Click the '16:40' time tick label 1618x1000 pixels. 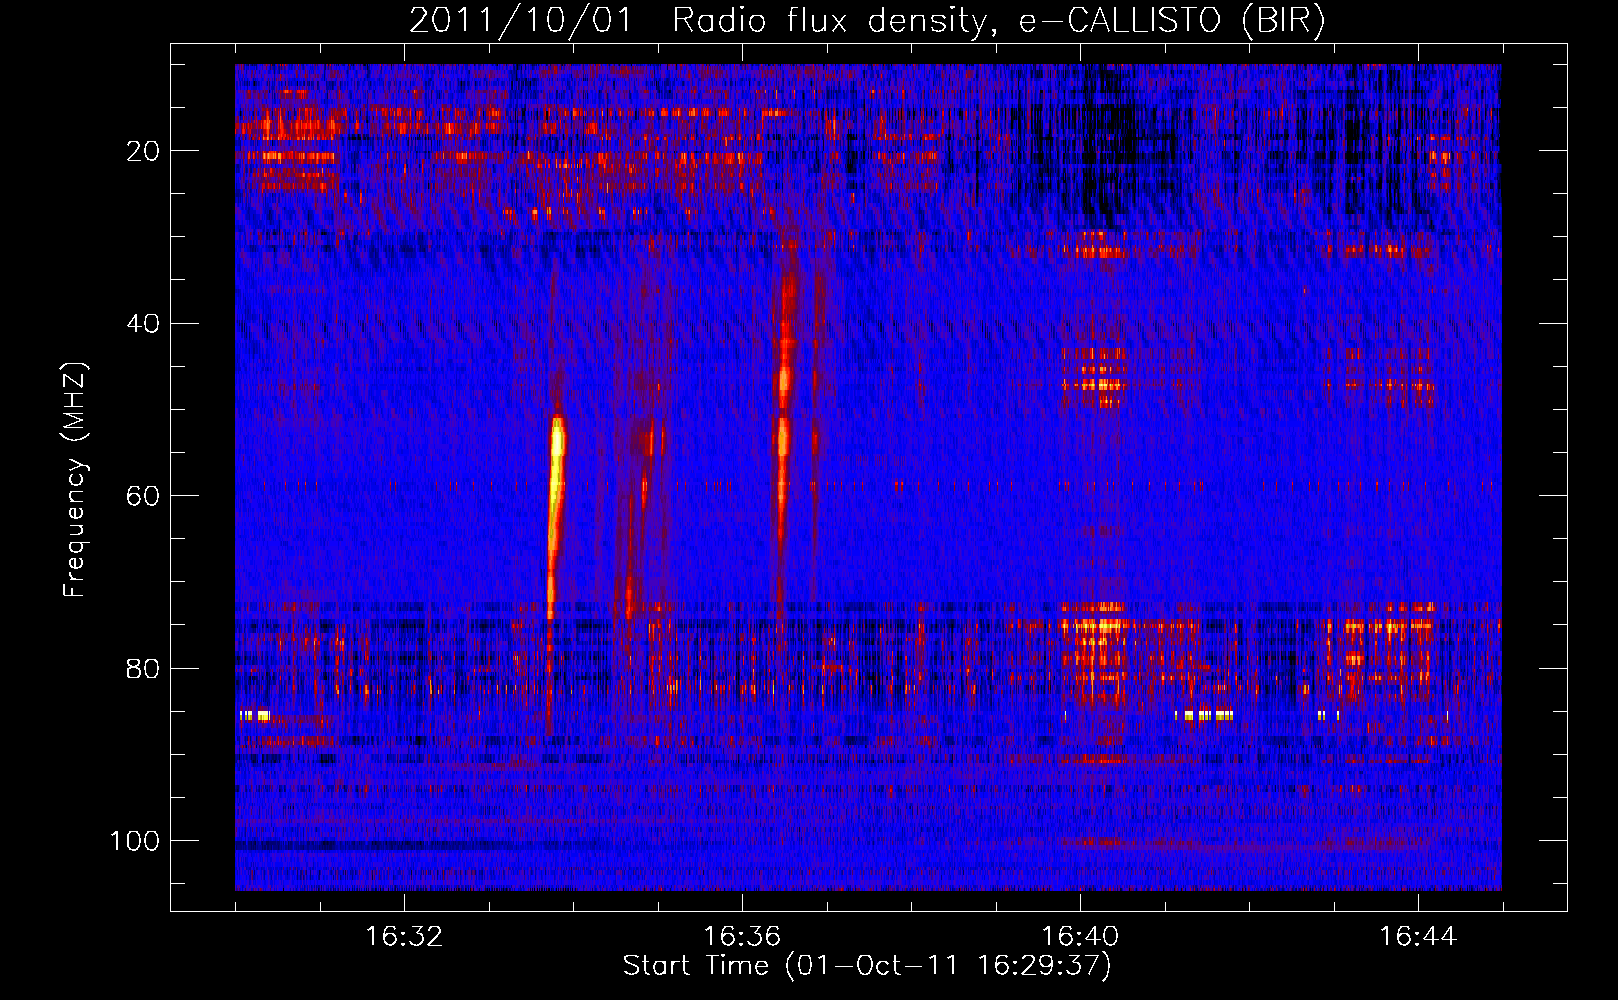click(x=1080, y=937)
